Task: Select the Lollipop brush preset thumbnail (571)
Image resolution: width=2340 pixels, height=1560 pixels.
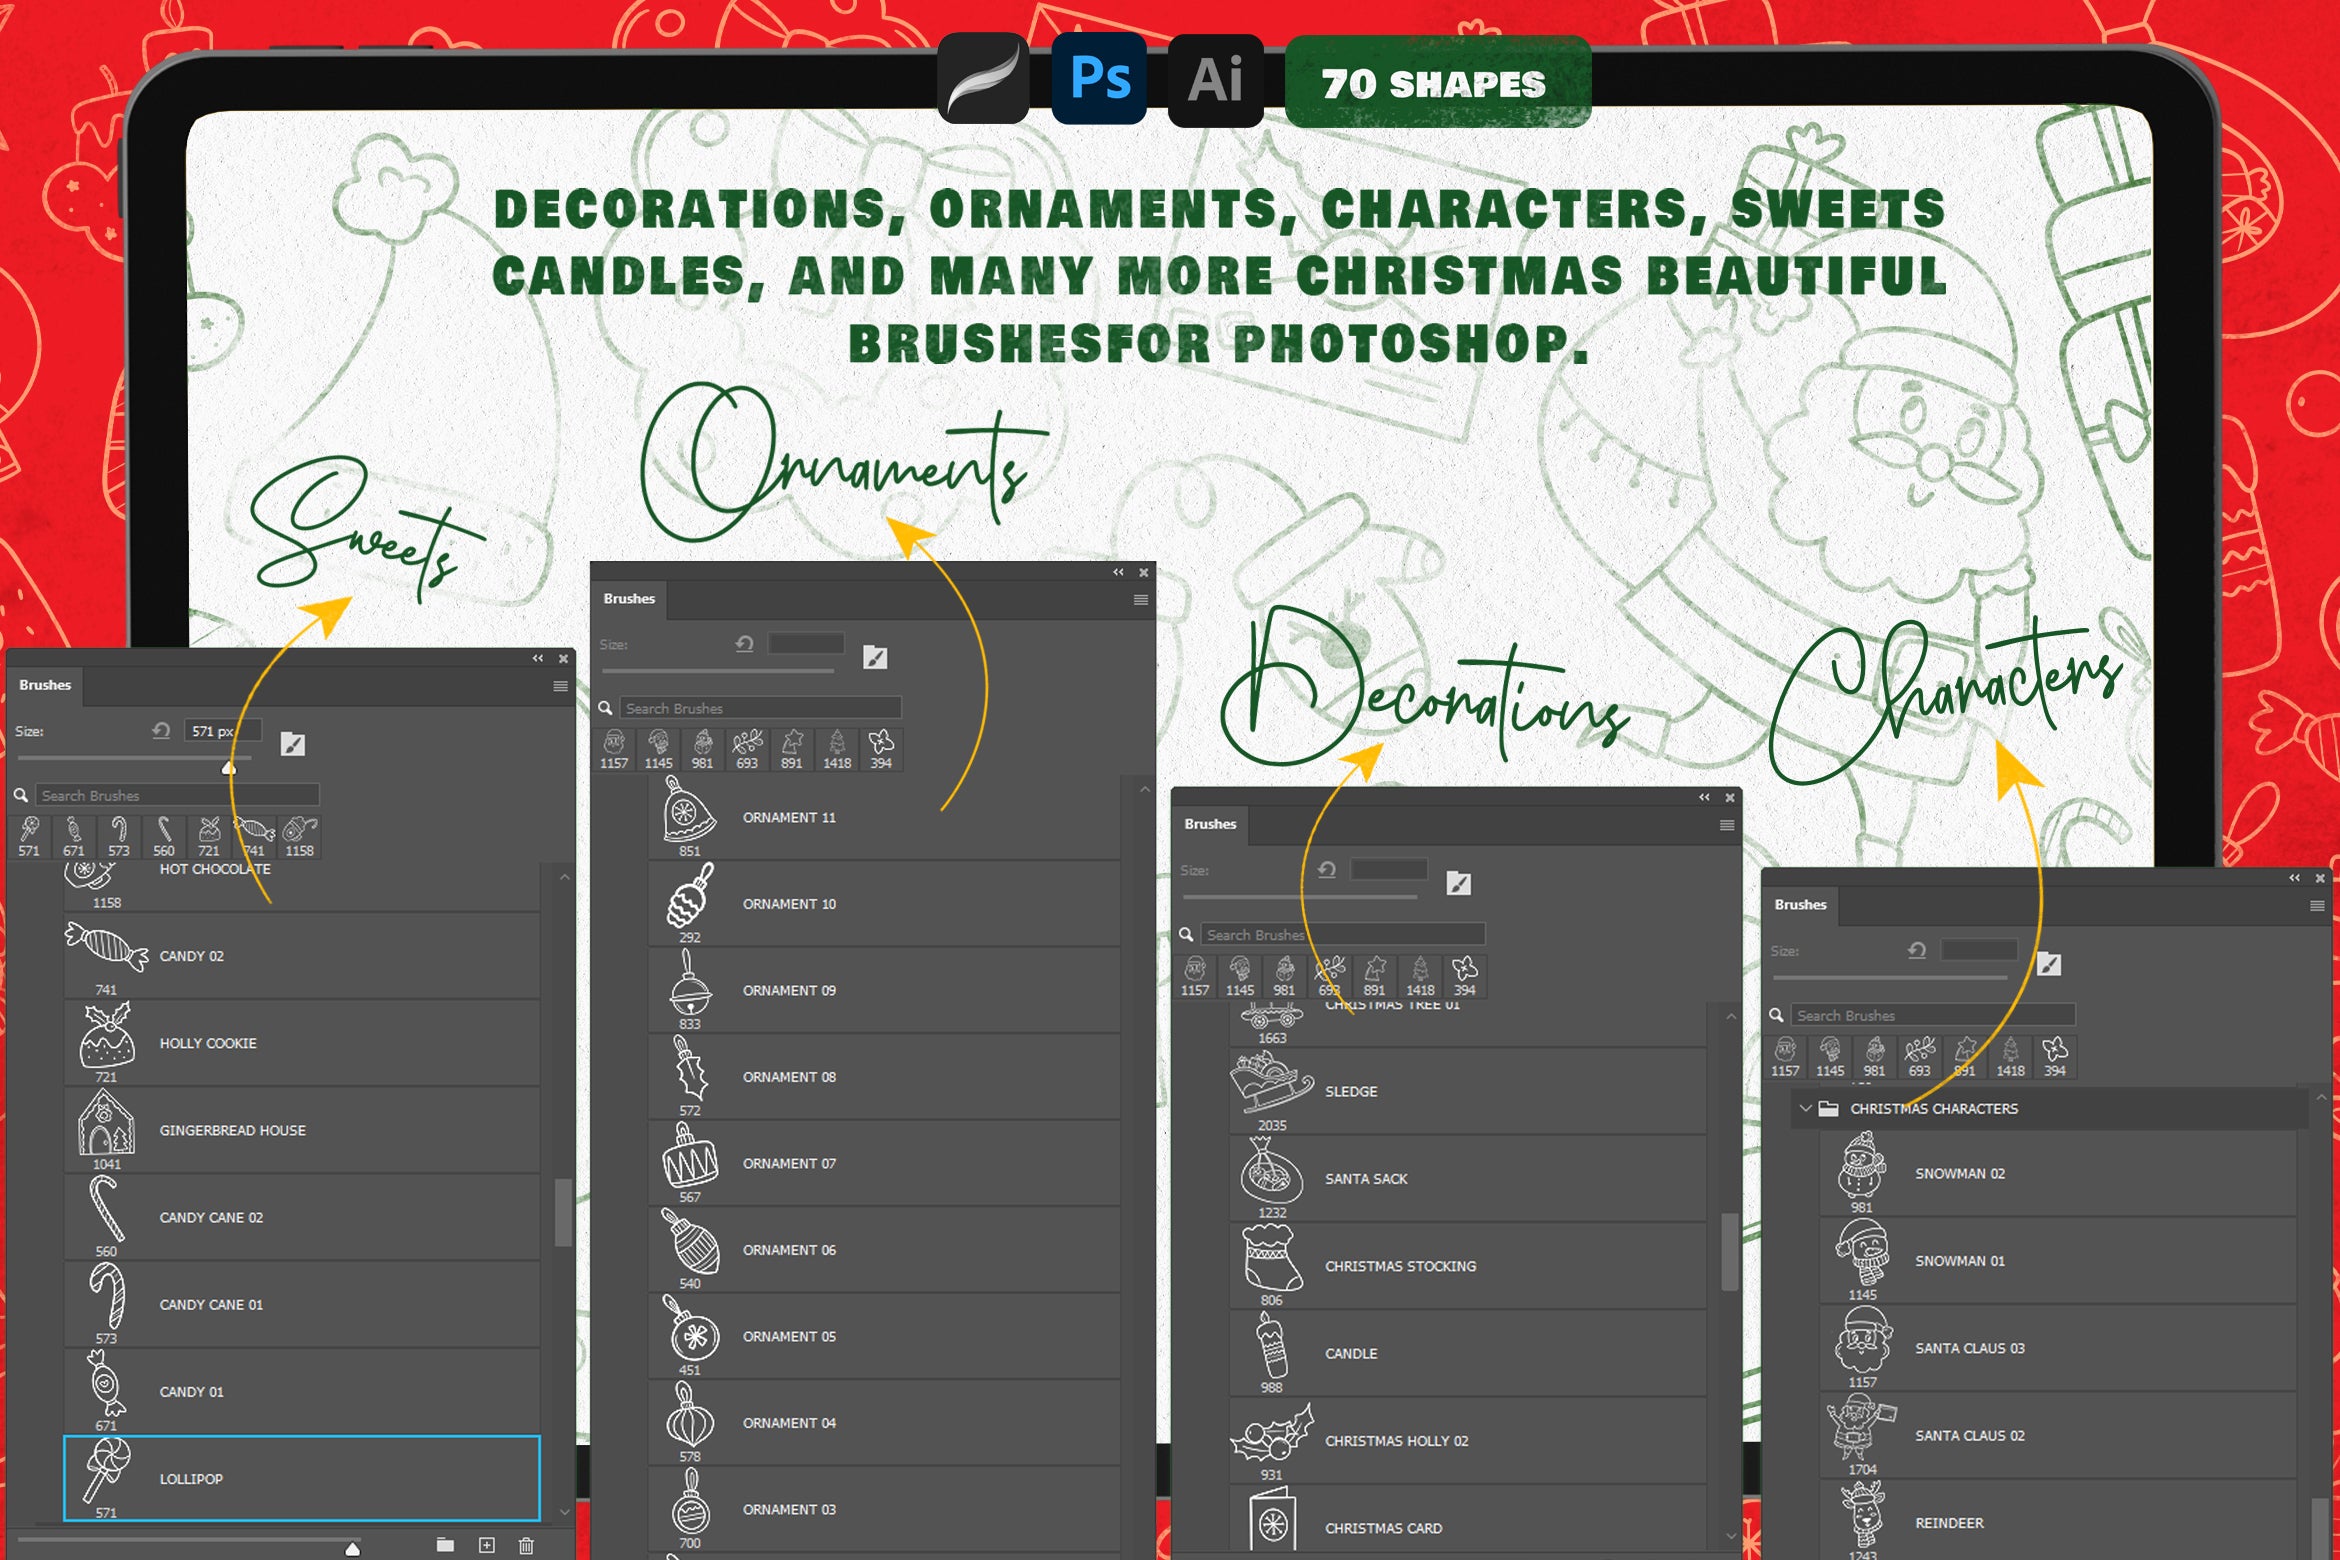Action: click(28, 830)
